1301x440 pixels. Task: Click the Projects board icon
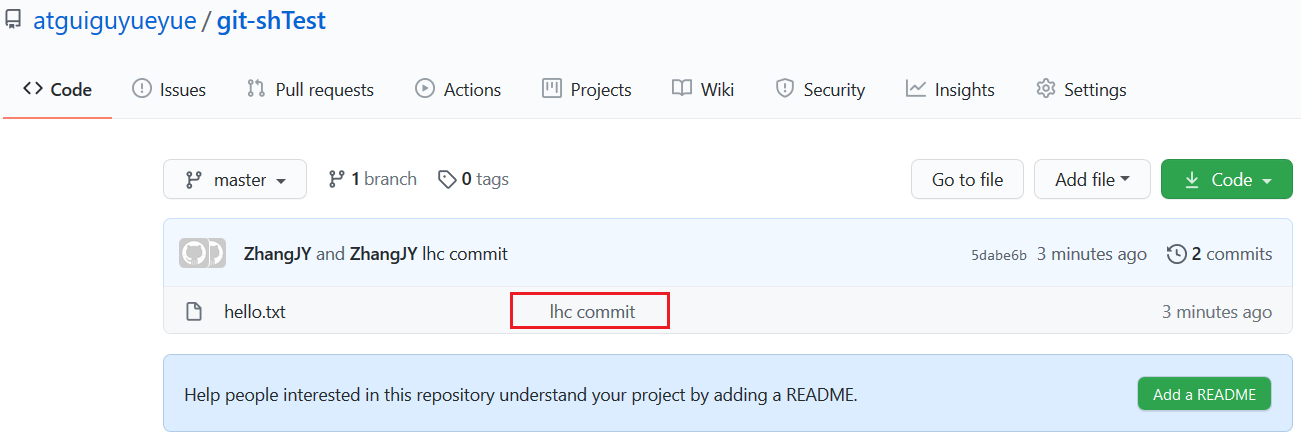pyautogui.click(x=551, y=89)
